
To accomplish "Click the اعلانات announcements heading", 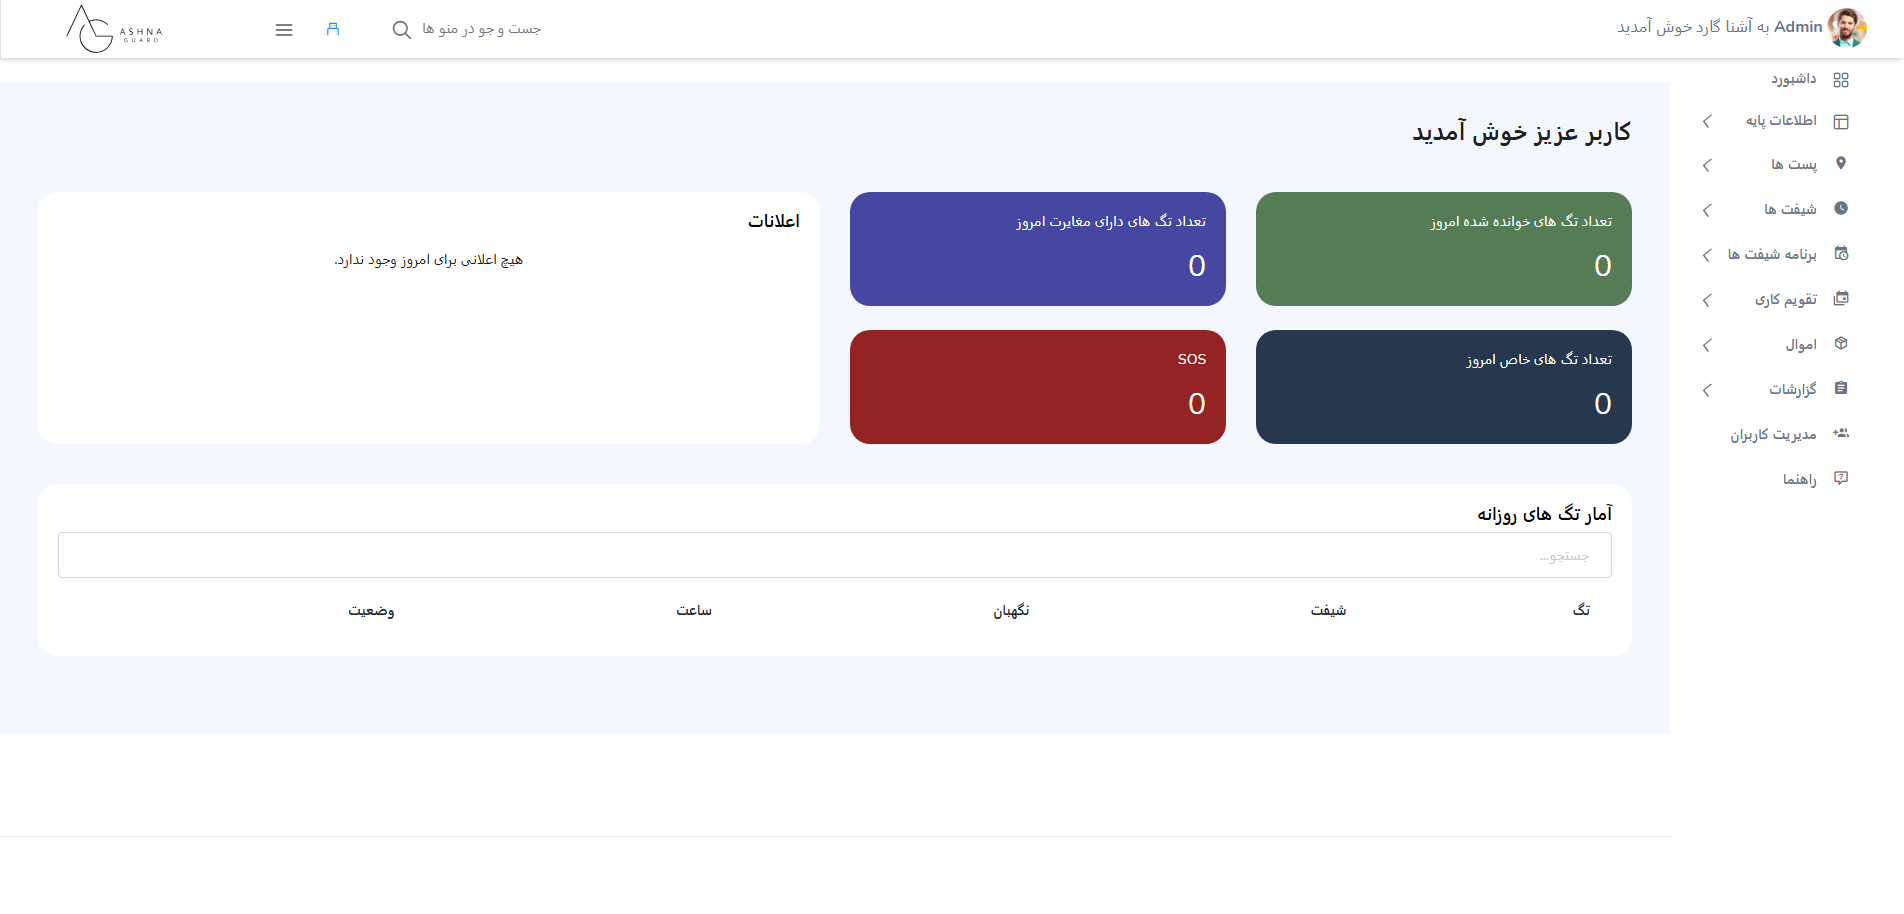I will point(774,221).
